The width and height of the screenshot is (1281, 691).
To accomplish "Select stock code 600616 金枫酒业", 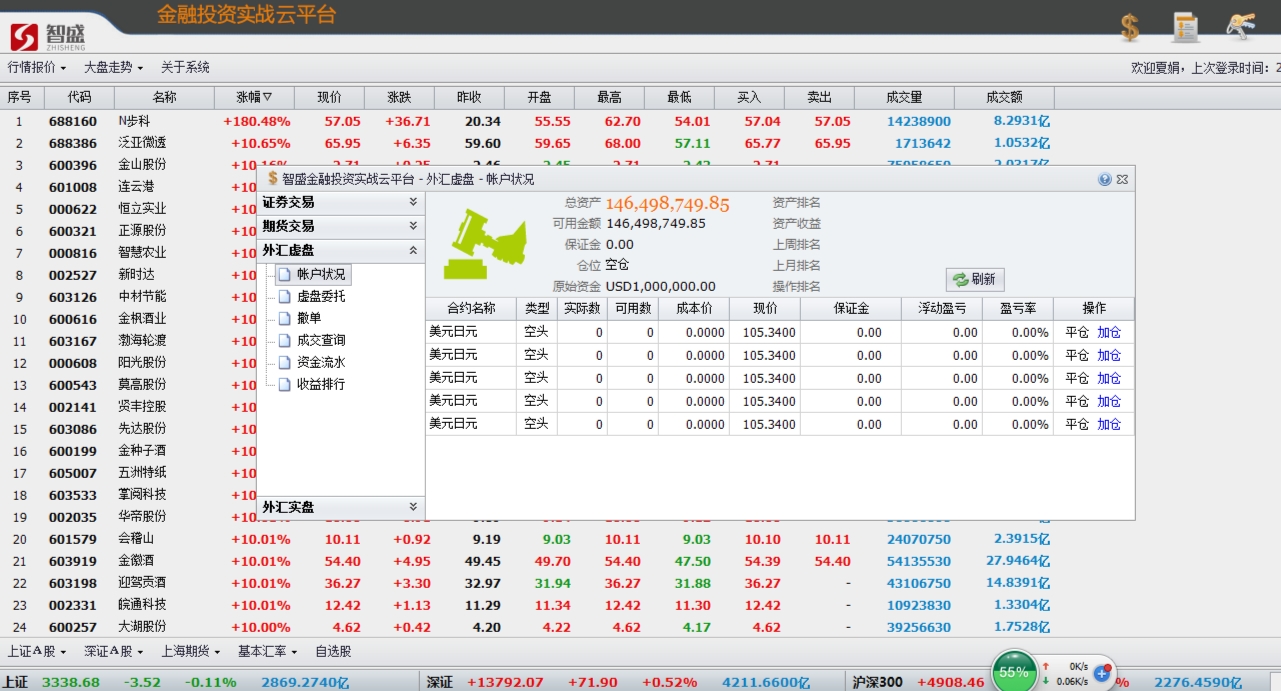I will (73, 319).
